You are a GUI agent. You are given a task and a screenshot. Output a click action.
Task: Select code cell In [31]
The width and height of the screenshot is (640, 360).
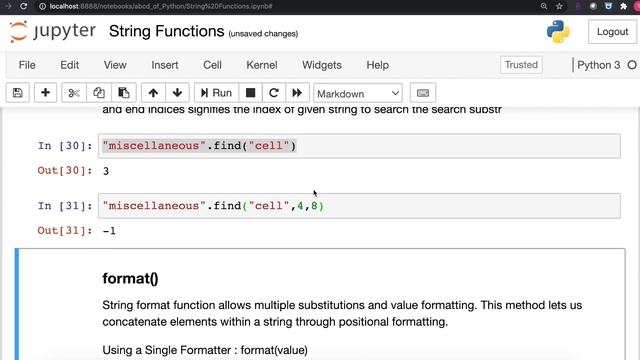tap(359, 206)
